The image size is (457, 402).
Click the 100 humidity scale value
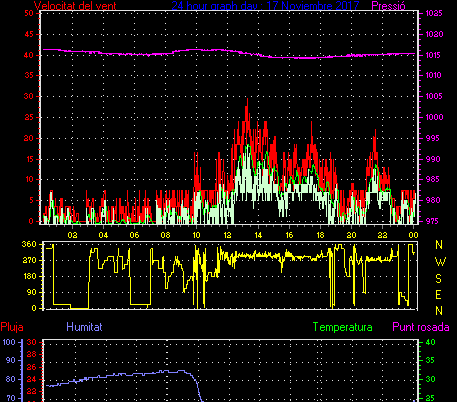(x=9, y=342)
